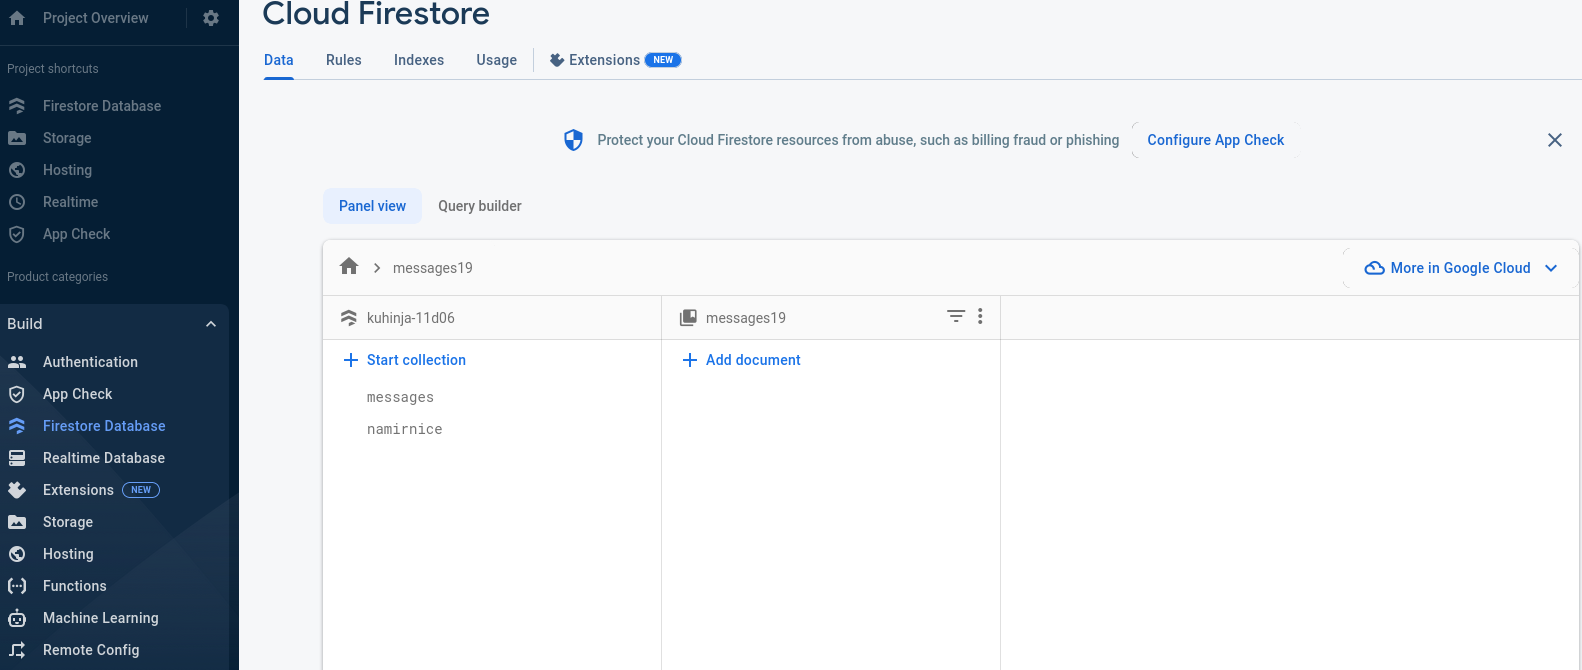This screenshot has width=1582, height=670.
Task: Open Extensions under Build
Action: (78, 490)
